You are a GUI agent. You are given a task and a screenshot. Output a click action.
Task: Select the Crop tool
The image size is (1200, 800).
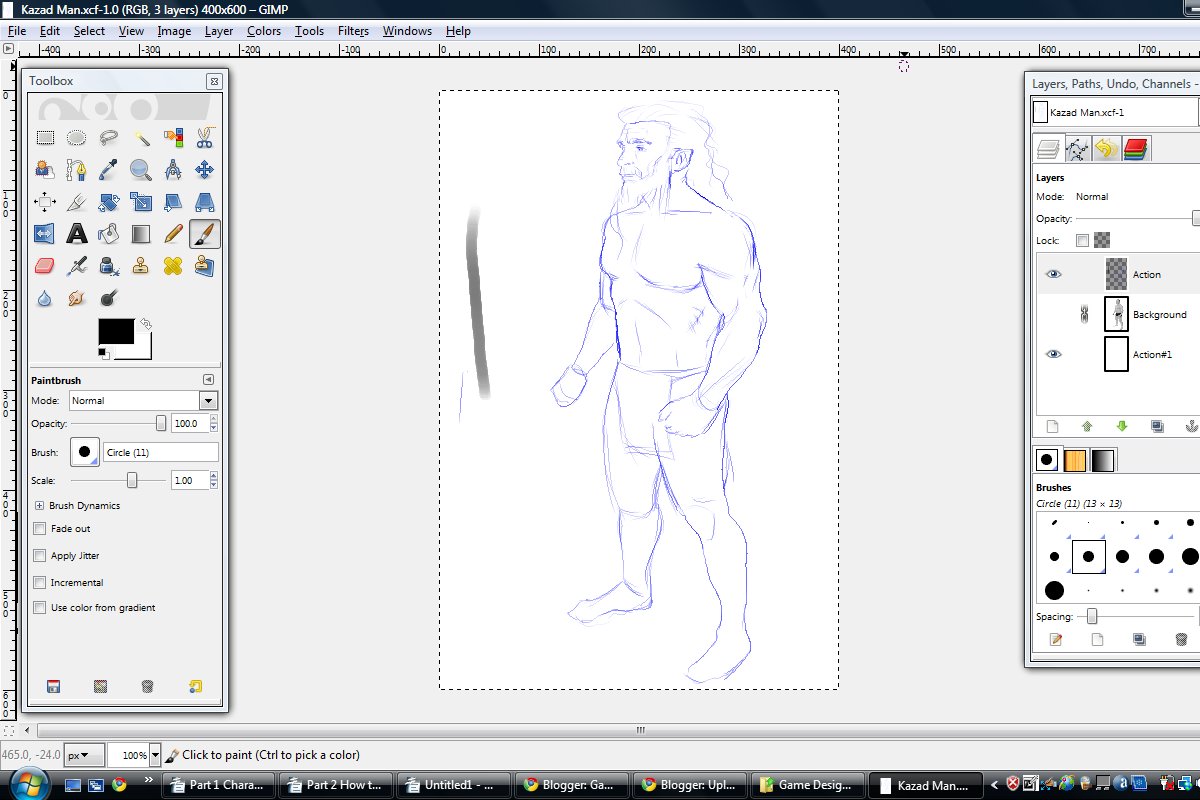[77, 202]
